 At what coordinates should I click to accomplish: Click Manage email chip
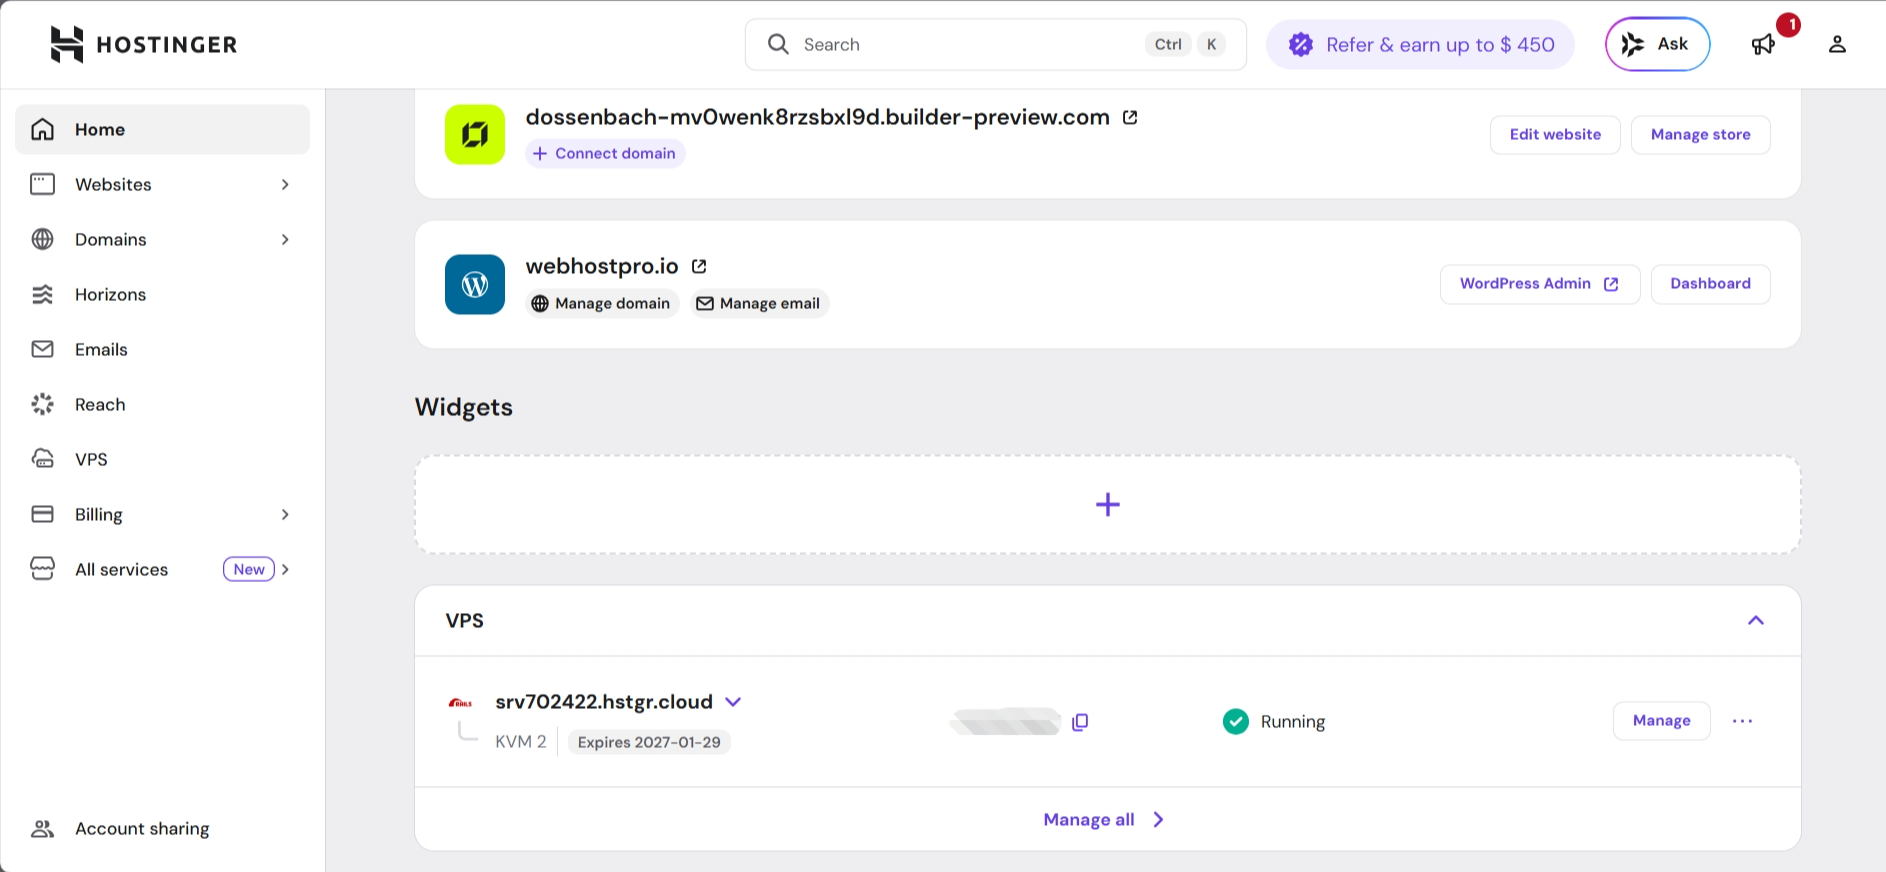point(759,303)
